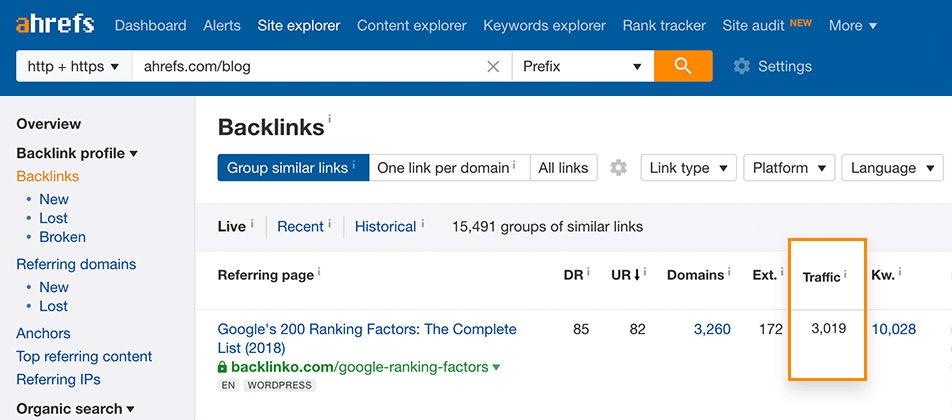
Task: Click the info icon next to Live
Action: (x=251, y=223)
